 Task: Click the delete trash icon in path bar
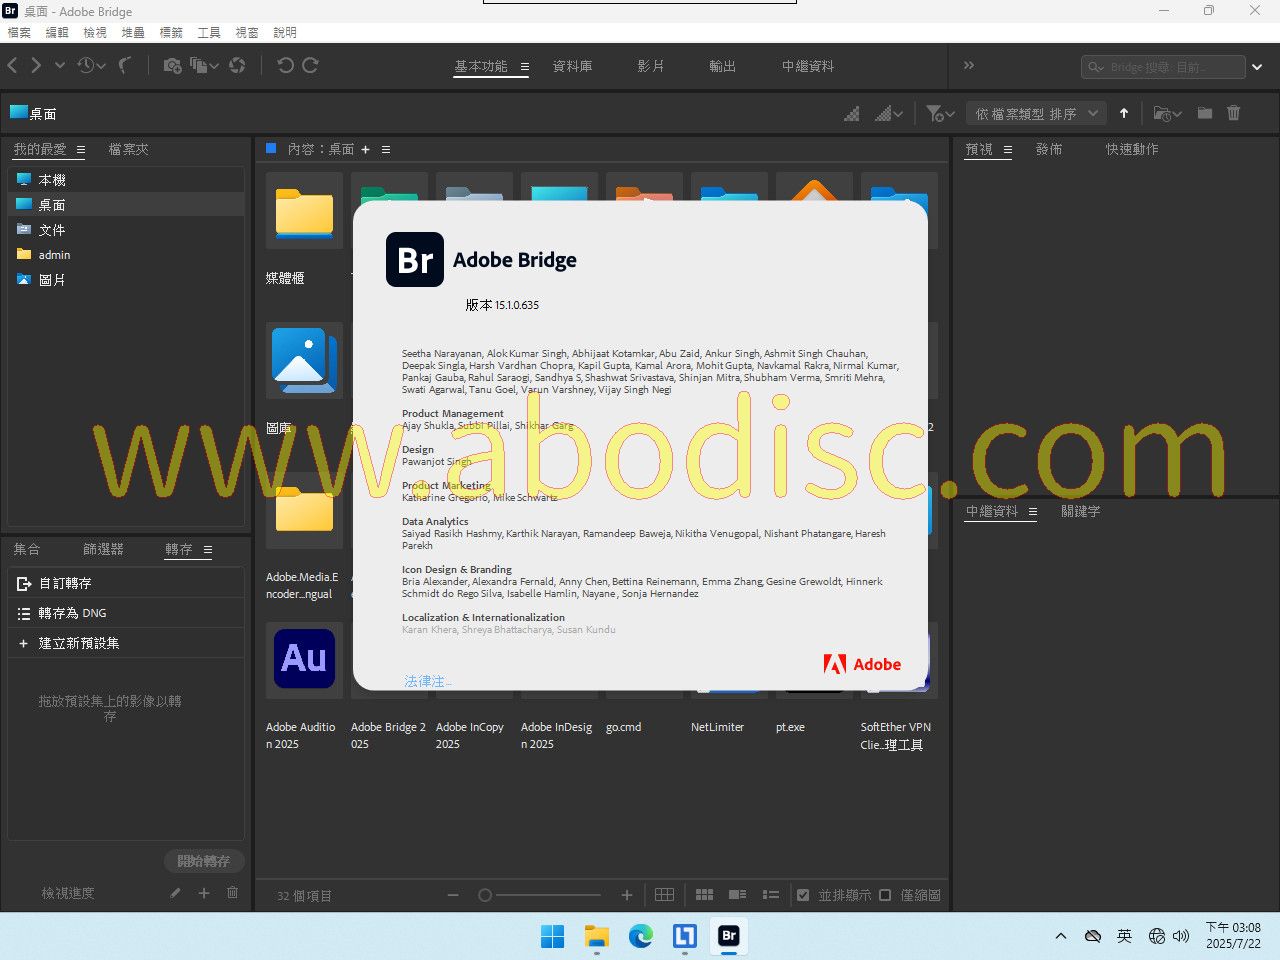(1233, 113)
